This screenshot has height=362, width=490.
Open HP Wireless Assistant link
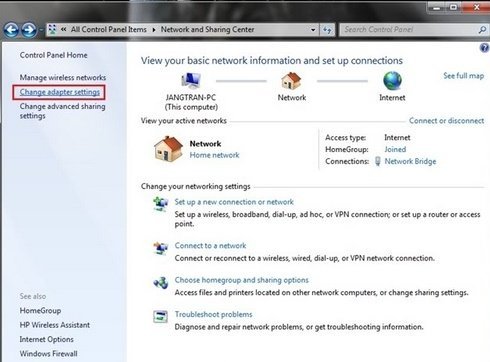pyautogui.click(x=55, y=325)
